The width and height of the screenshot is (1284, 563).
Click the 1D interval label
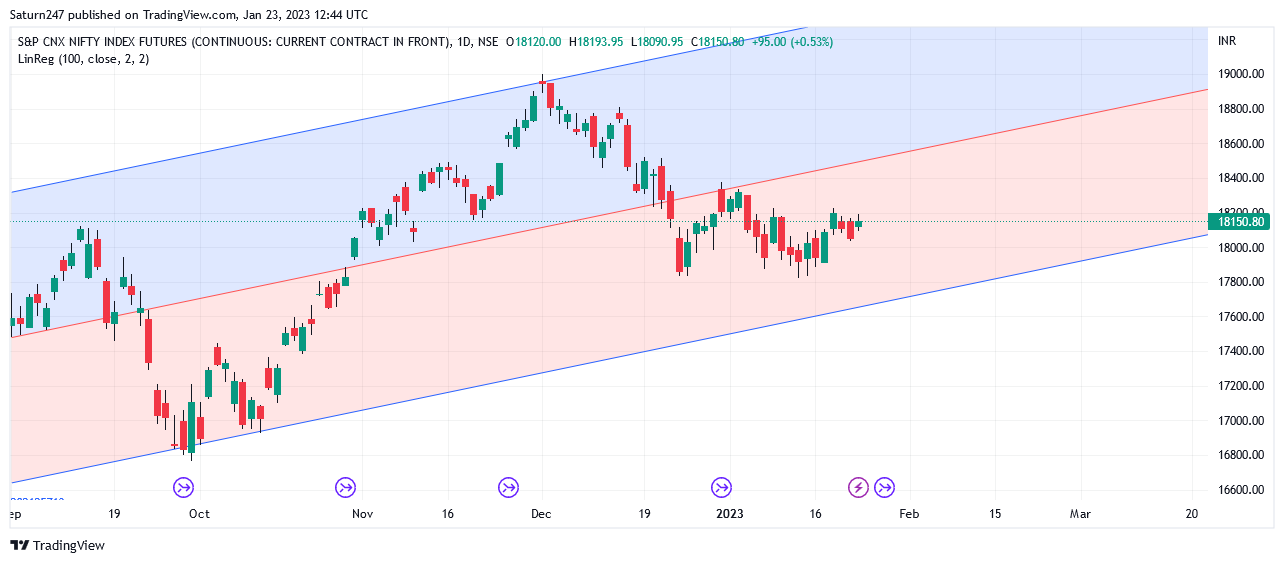tap(461, 42)
